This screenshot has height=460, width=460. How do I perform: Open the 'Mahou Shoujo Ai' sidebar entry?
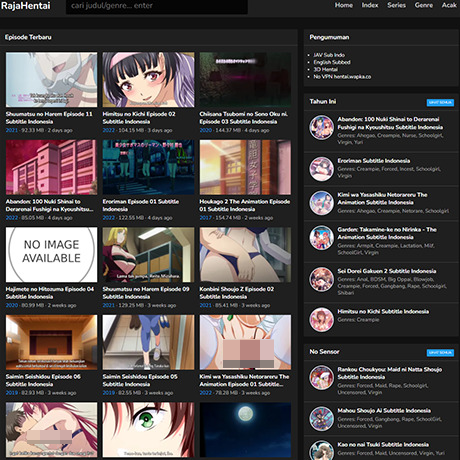pos(384,410)
